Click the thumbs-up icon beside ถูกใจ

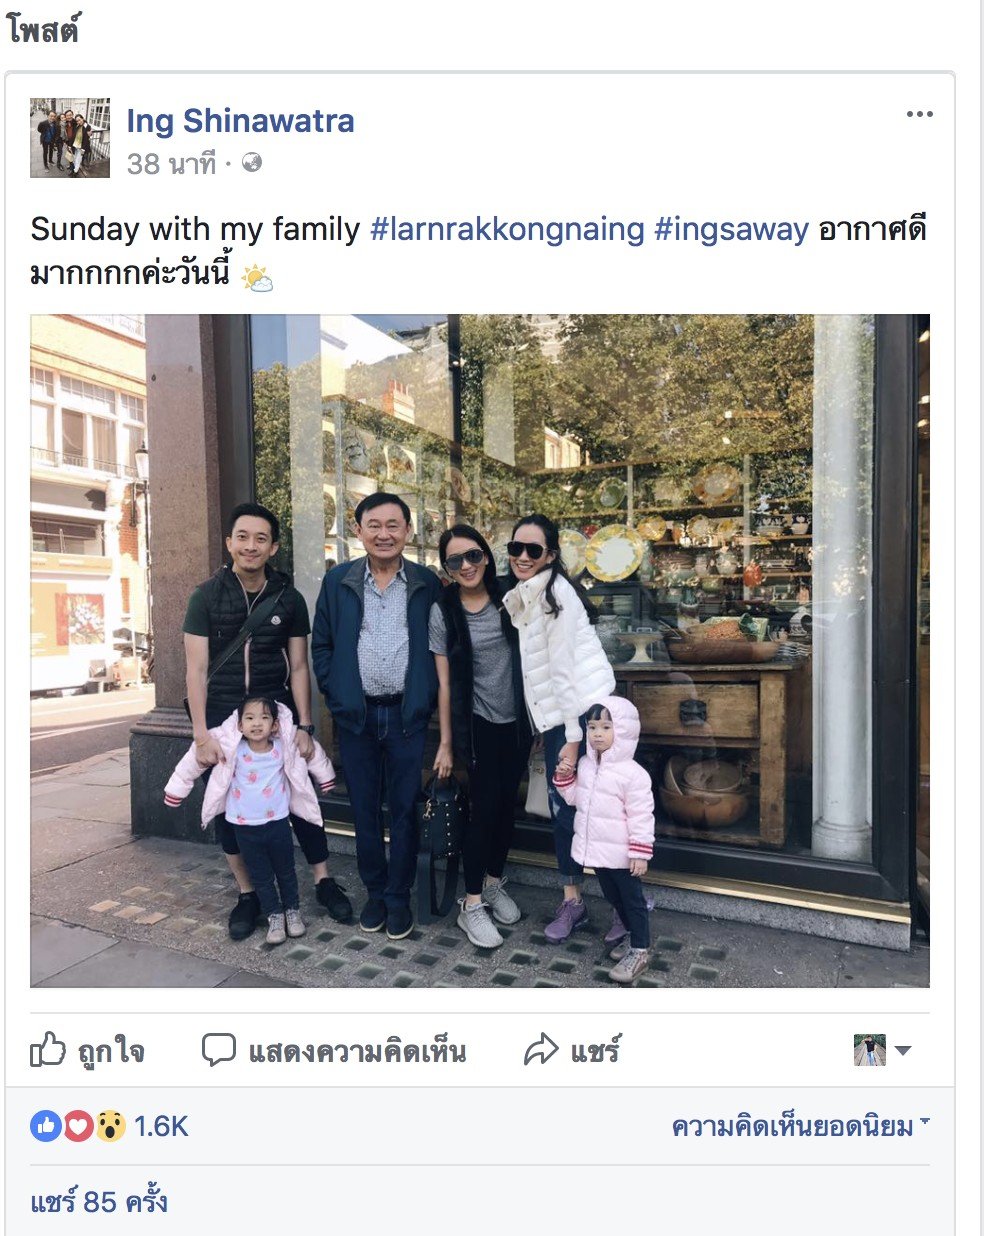(x=48, y=1050)
